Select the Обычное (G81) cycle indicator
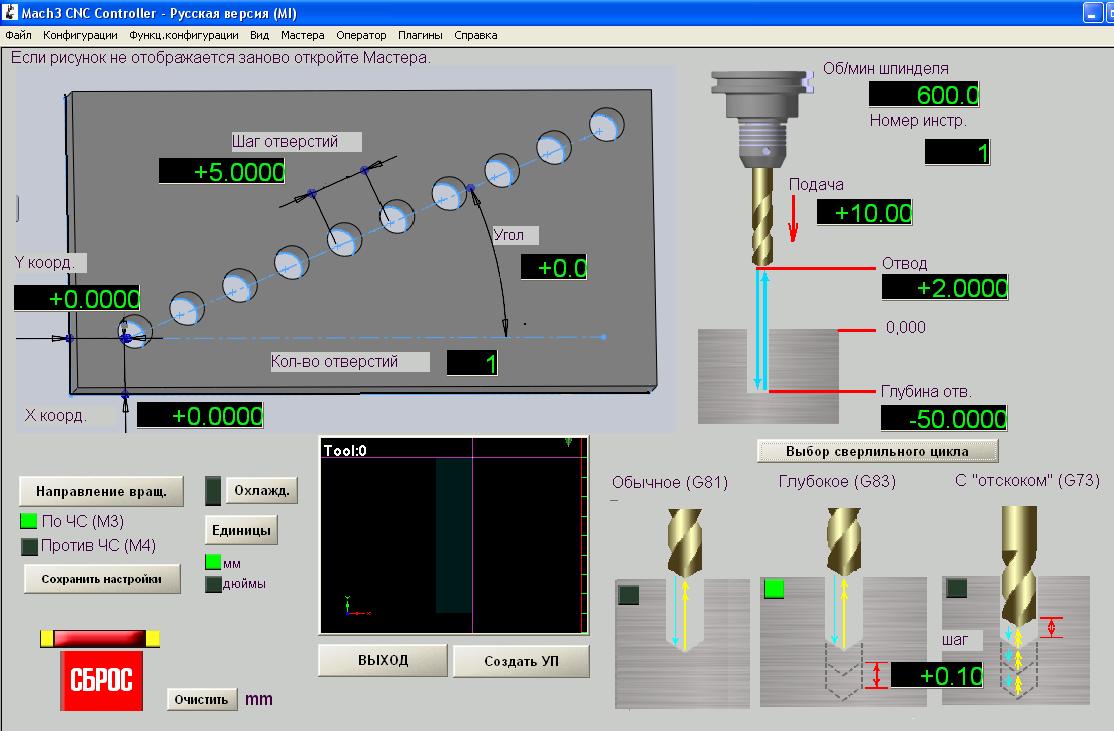Image resolution: width=1114 pixels, height=731 pixels. (629, 595)
